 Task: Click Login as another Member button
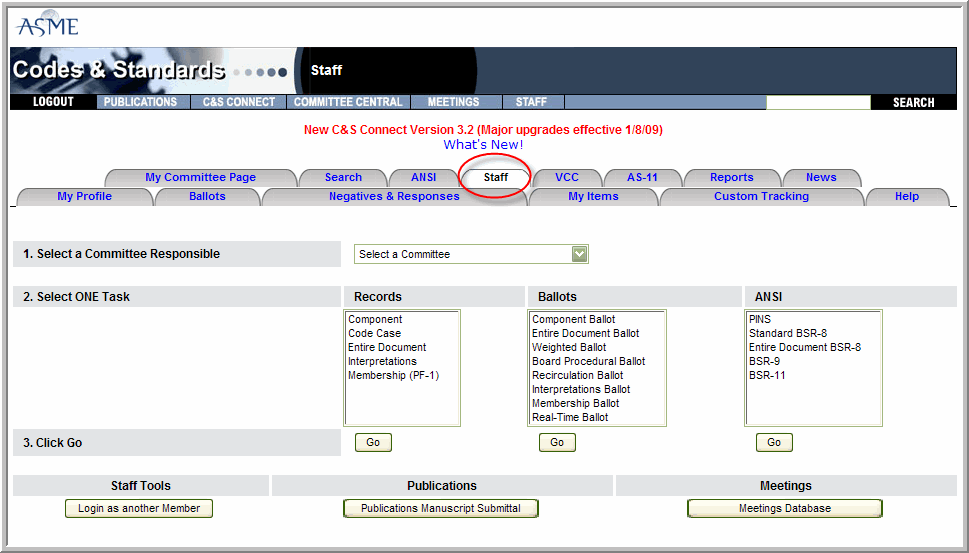(x=139, y=509)
